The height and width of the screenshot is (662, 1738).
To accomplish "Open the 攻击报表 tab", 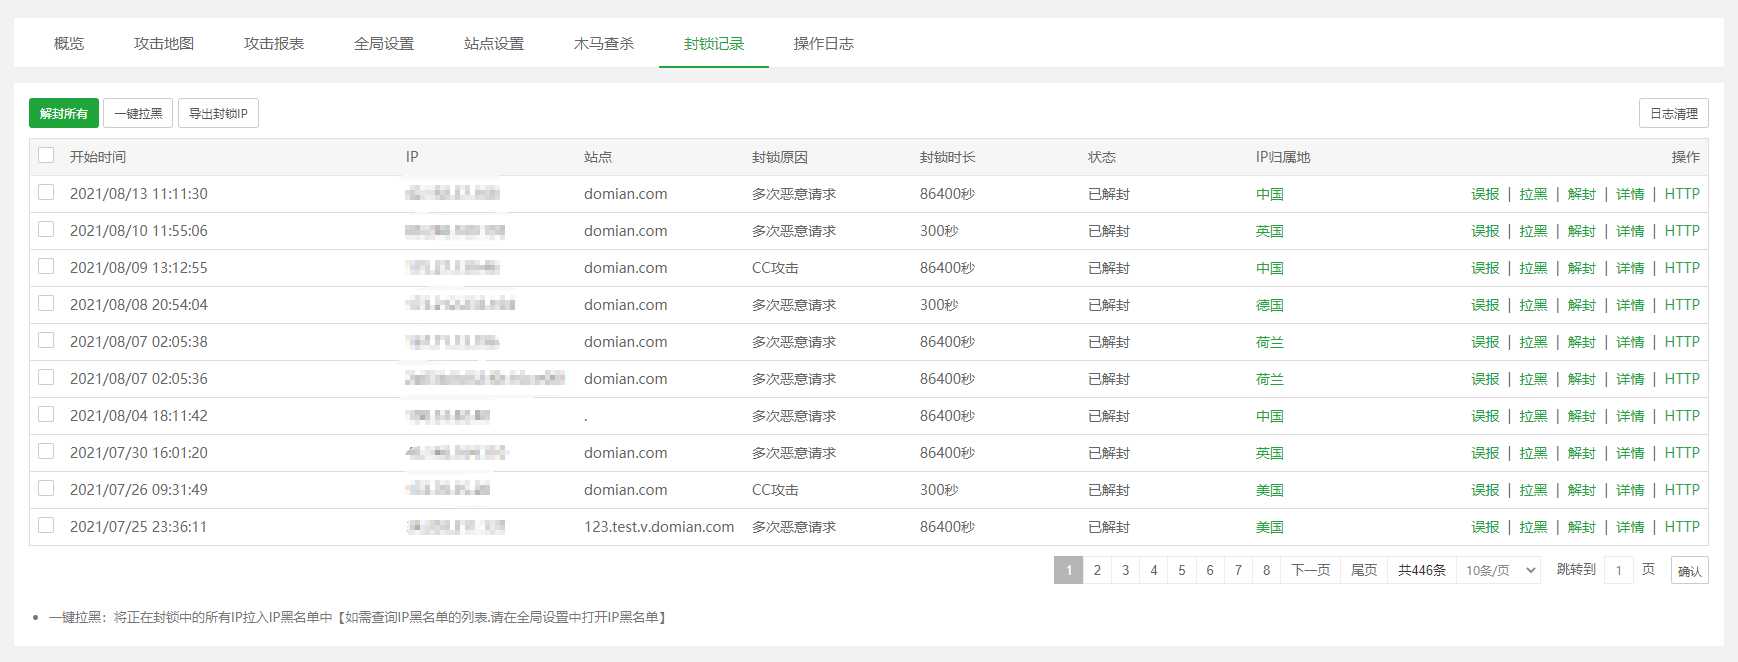I will (274, 43).
